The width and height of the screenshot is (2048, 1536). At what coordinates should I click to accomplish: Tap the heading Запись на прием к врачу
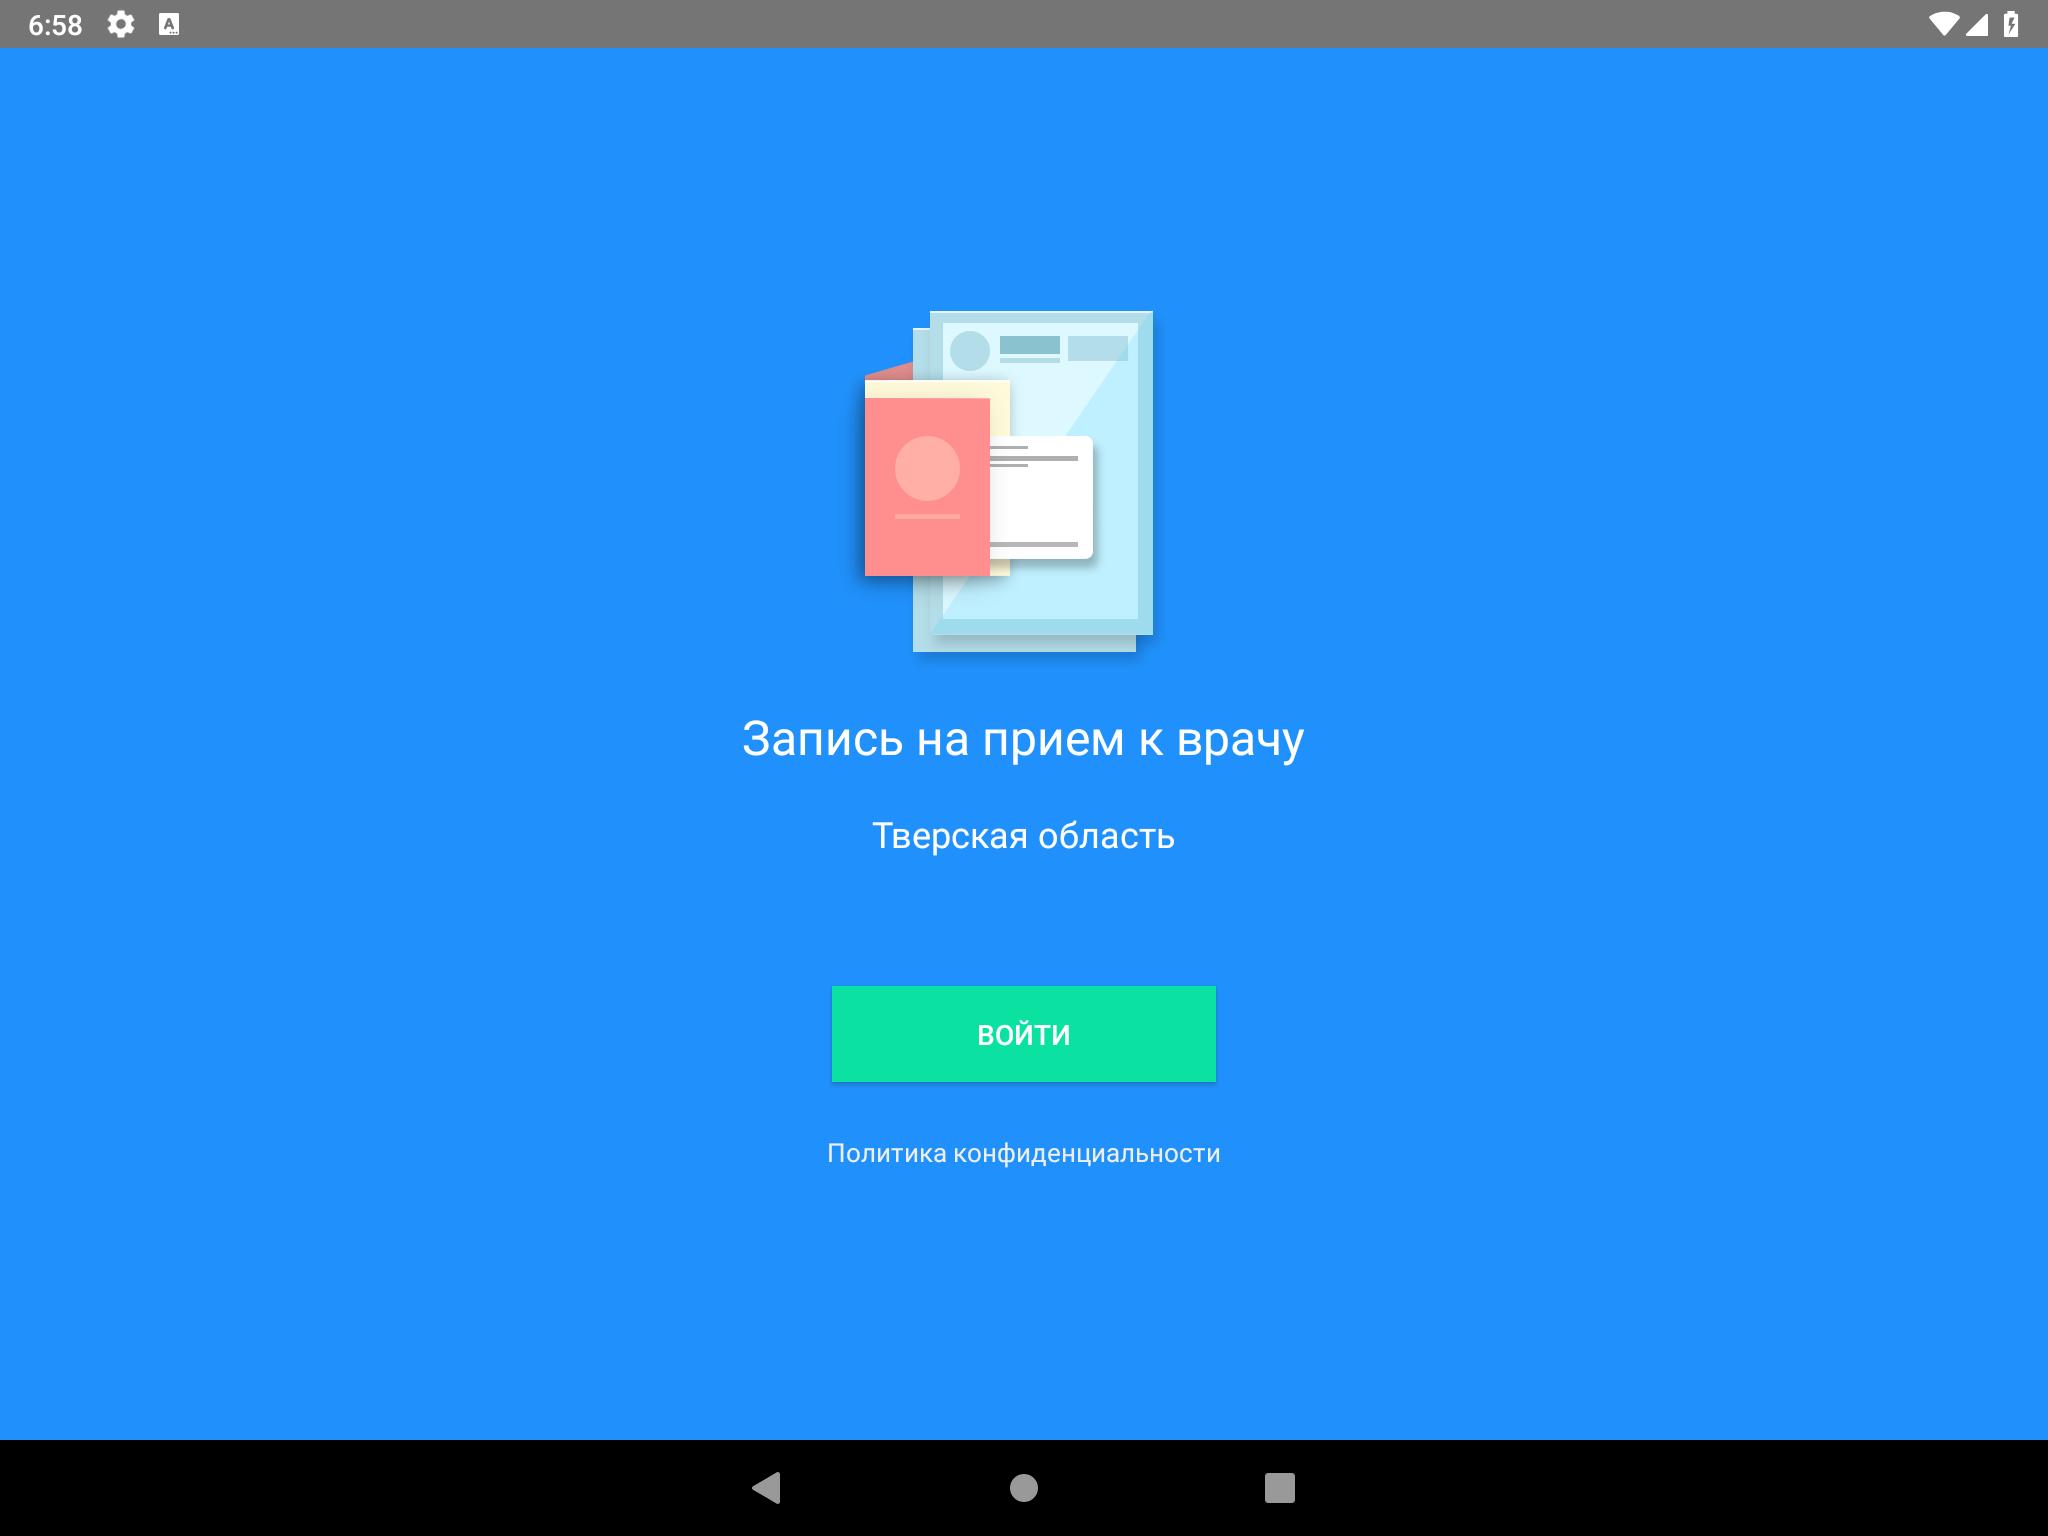1023,740
